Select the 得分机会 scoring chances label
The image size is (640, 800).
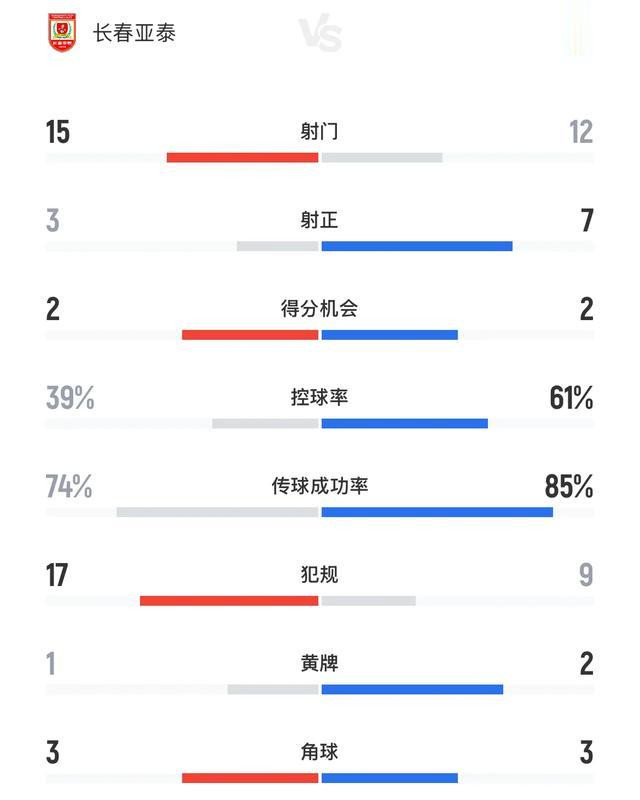tap(319, 309)
